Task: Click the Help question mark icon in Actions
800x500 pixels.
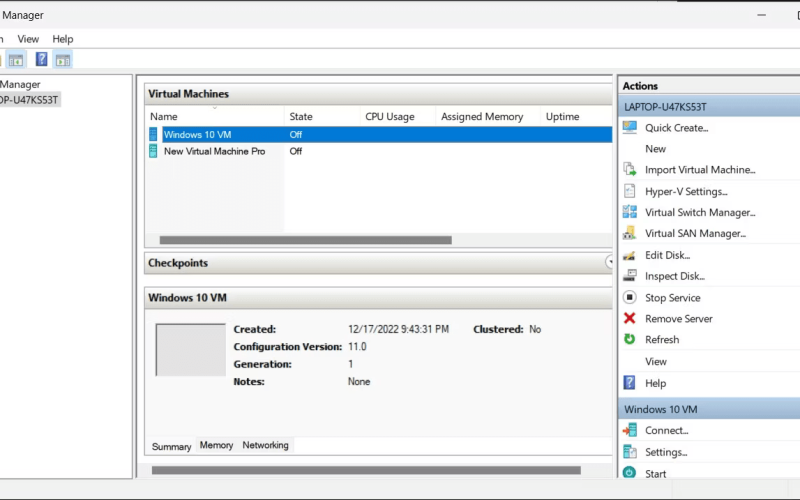Action: pyautogui.click(x=630, y=383)
